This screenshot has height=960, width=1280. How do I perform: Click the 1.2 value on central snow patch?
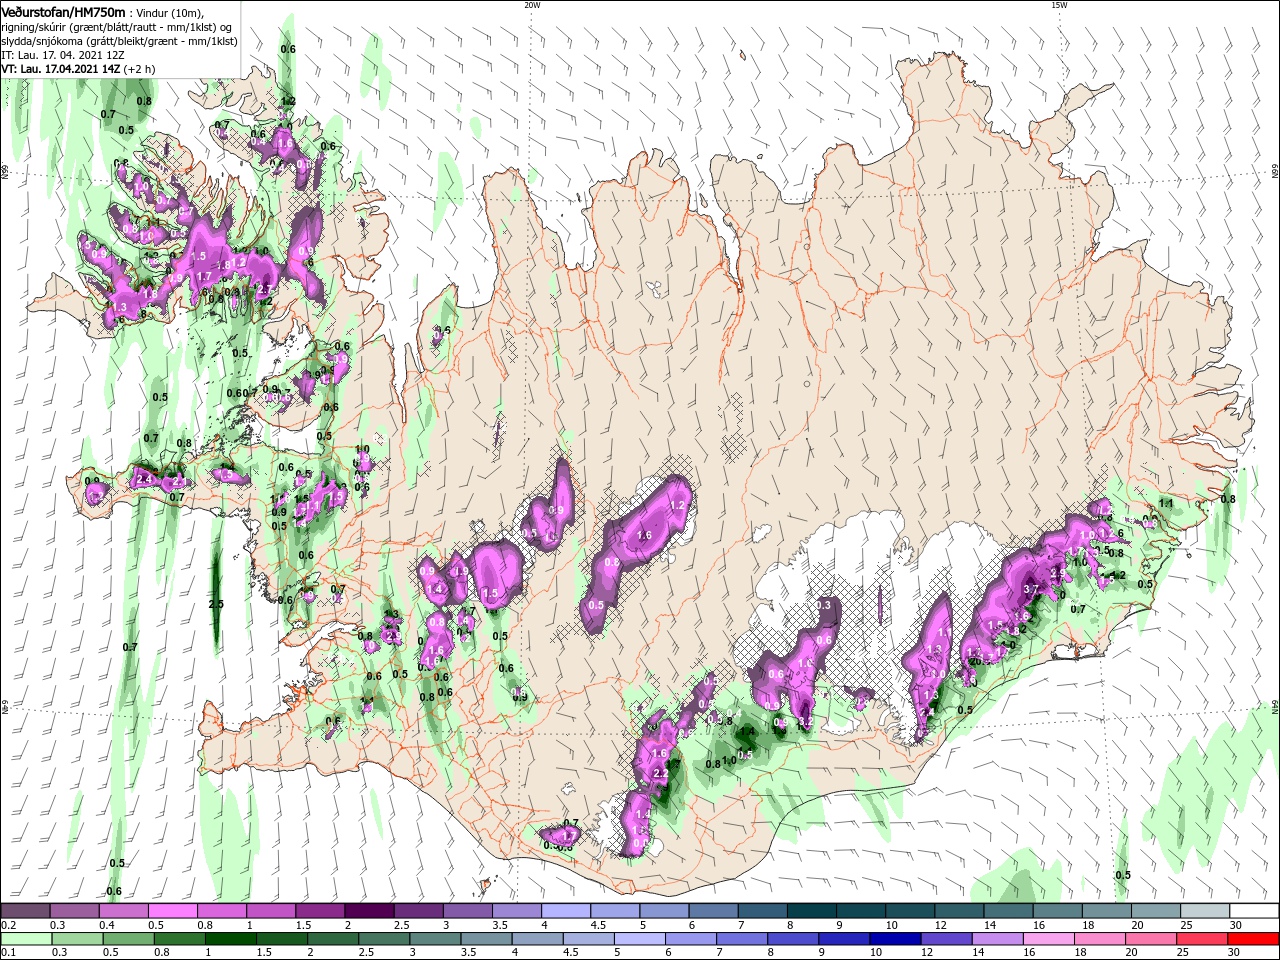point(676,506)
